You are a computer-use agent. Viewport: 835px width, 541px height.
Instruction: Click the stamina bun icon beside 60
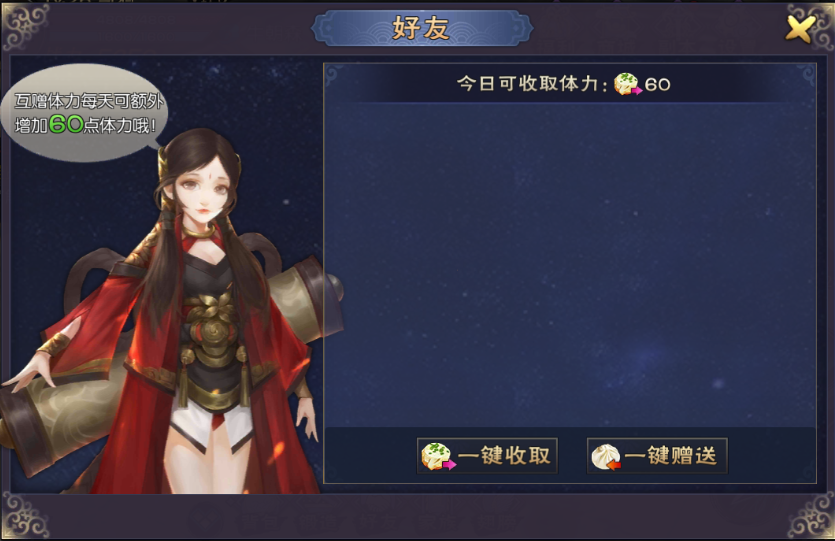click(628, 84)
